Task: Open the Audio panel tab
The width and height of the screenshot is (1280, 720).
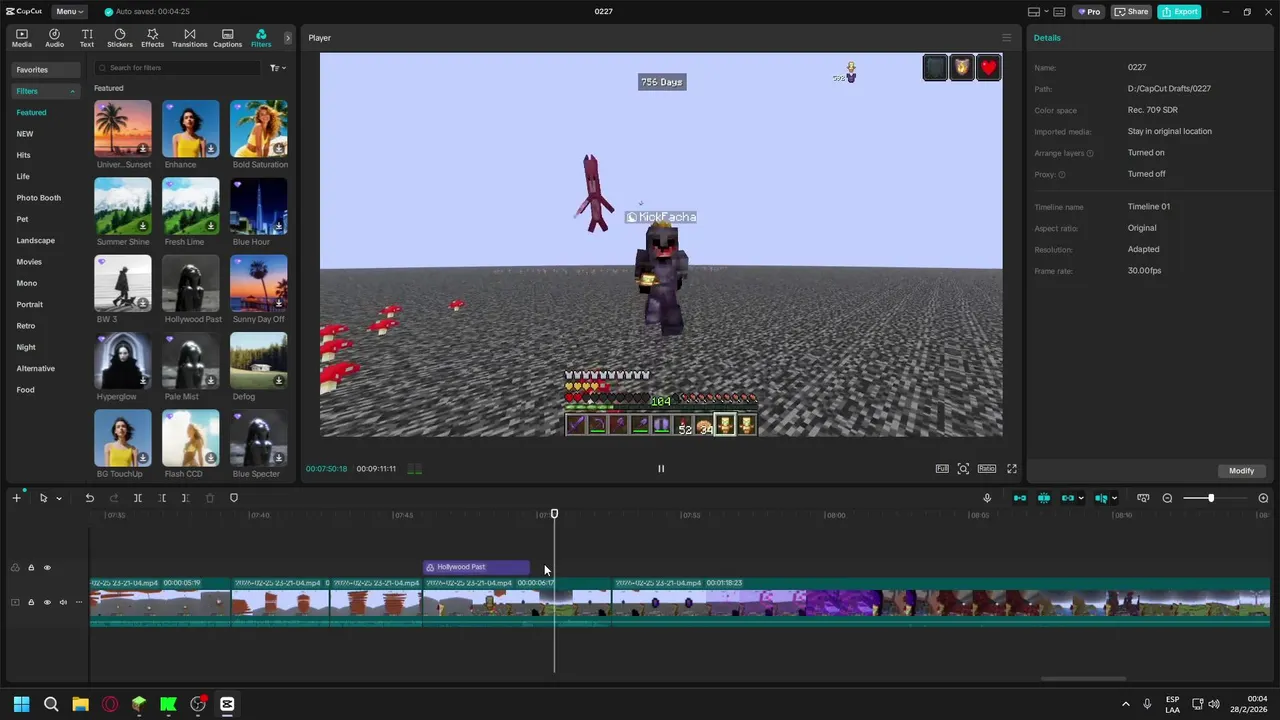Action: [54, 38]
